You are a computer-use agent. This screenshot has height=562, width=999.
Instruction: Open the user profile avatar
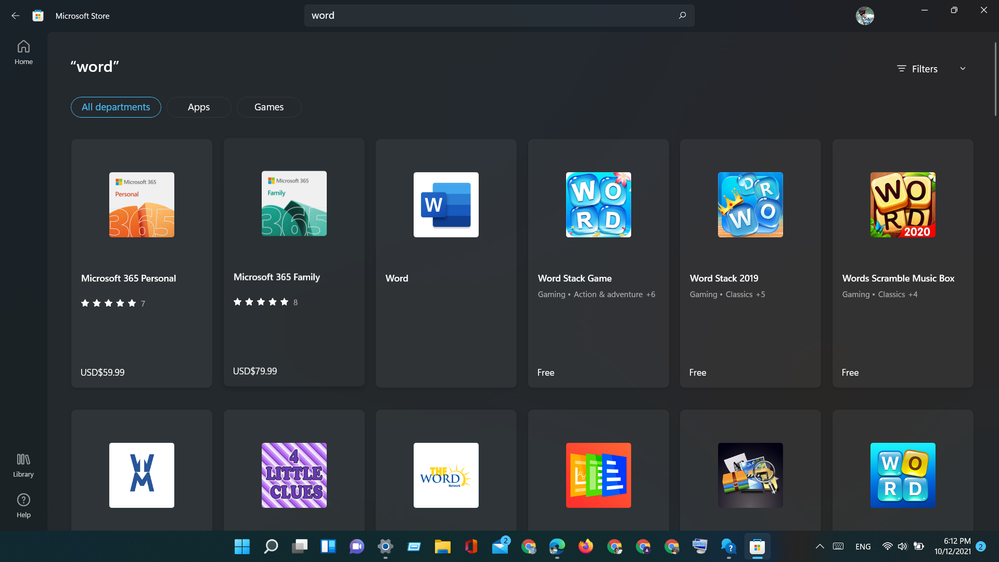click(865, 16)
